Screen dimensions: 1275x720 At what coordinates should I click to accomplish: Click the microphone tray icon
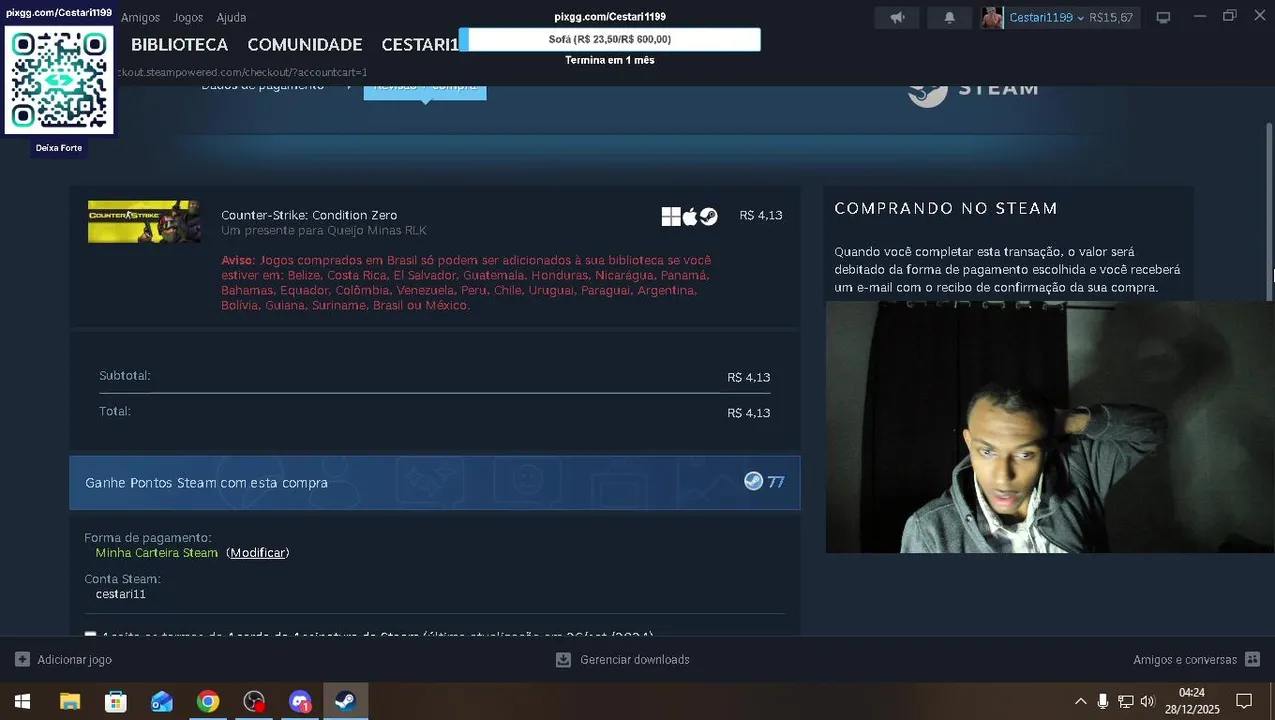point(1103,701)
